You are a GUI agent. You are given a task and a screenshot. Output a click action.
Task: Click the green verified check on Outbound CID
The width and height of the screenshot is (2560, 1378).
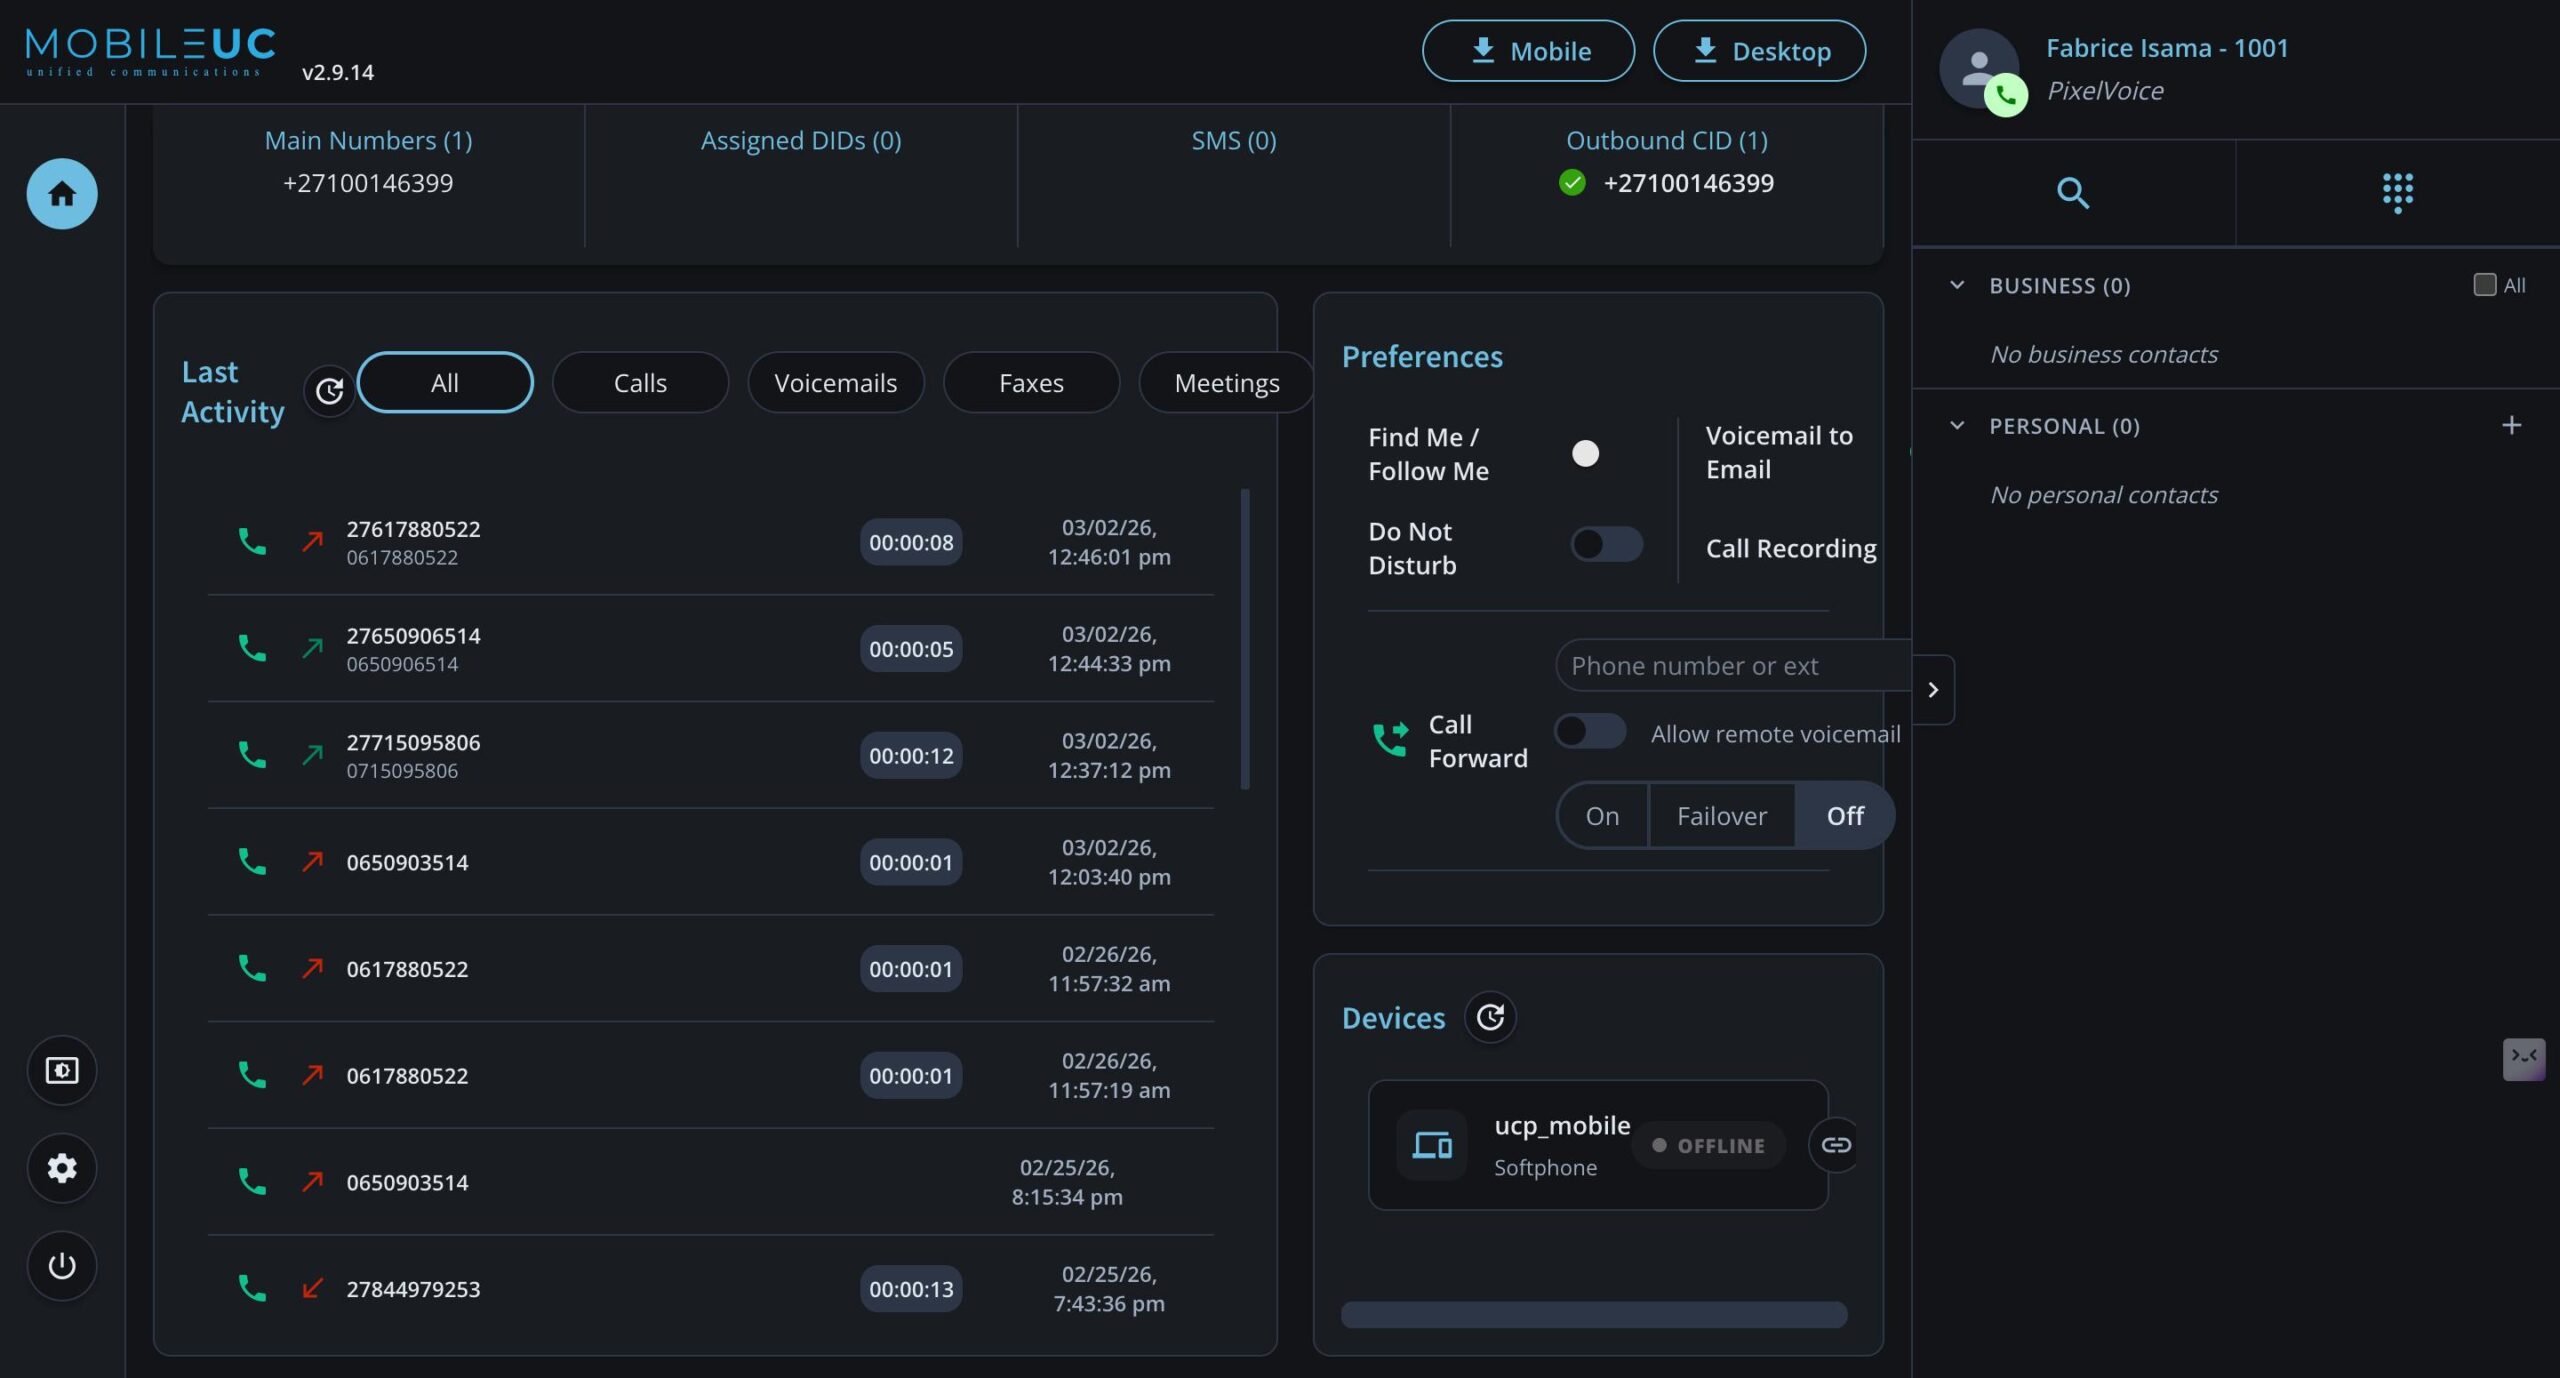[1572, 183]
